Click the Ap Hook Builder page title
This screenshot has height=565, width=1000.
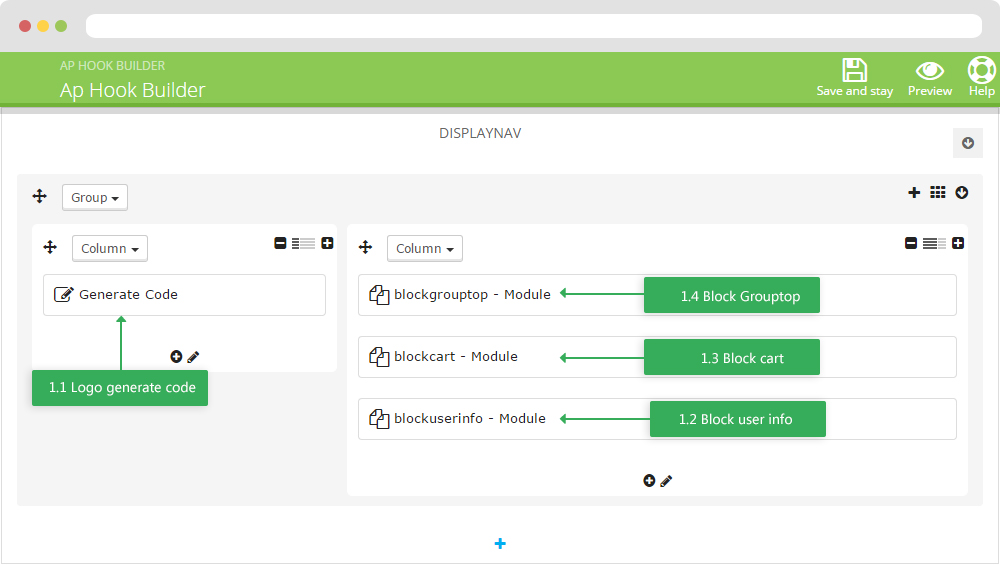pos(133,90)
